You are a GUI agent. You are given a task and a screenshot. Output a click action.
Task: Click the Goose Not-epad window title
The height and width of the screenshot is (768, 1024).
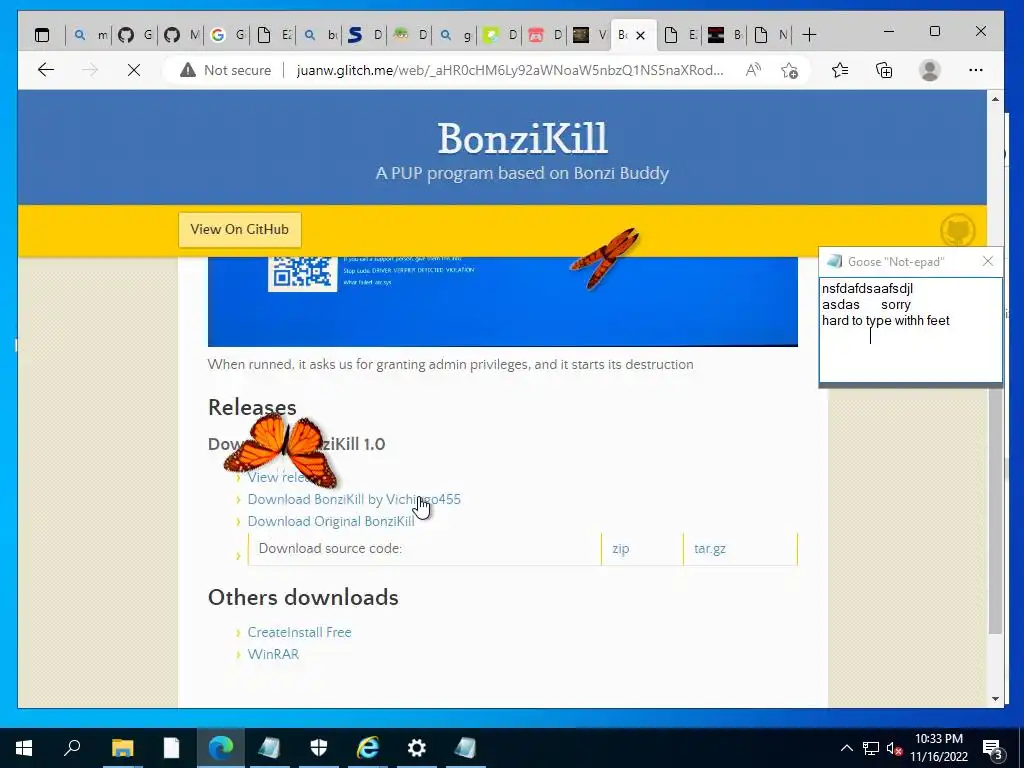(896, 262)
